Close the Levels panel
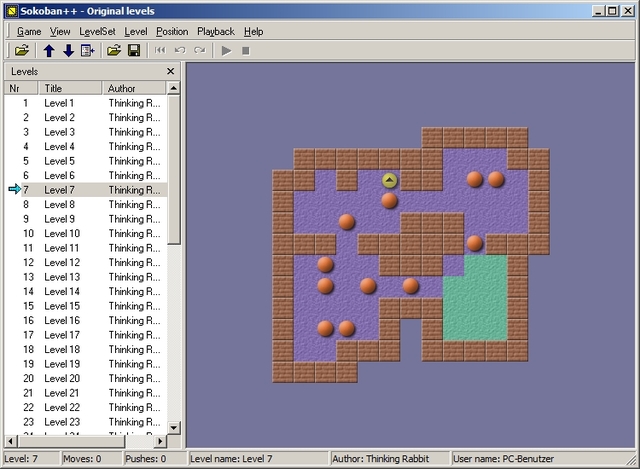640x469 pixels. [x=171, y=71]
